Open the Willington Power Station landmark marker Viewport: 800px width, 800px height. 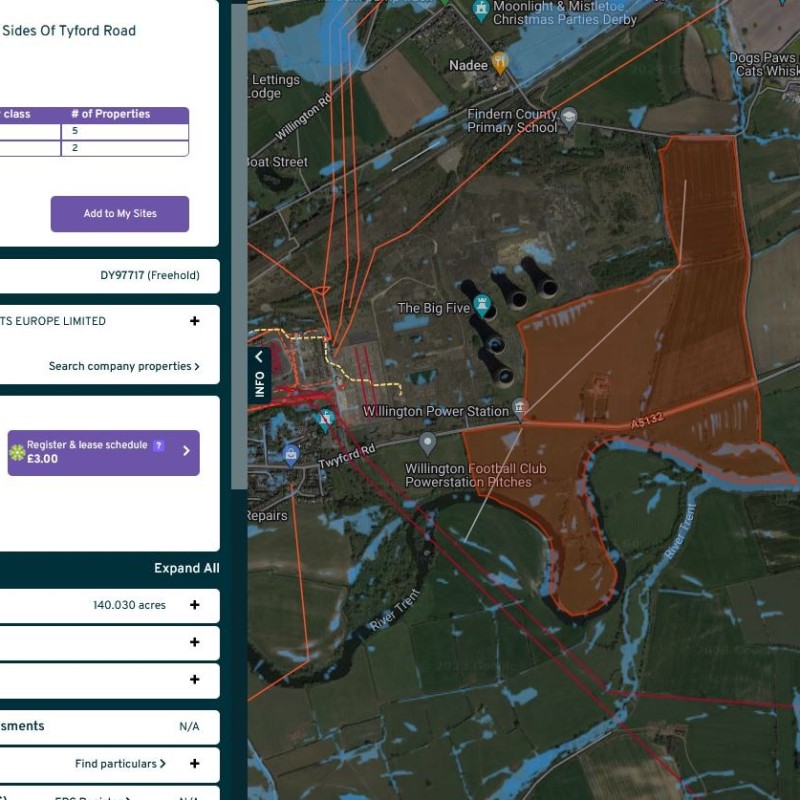519,408
